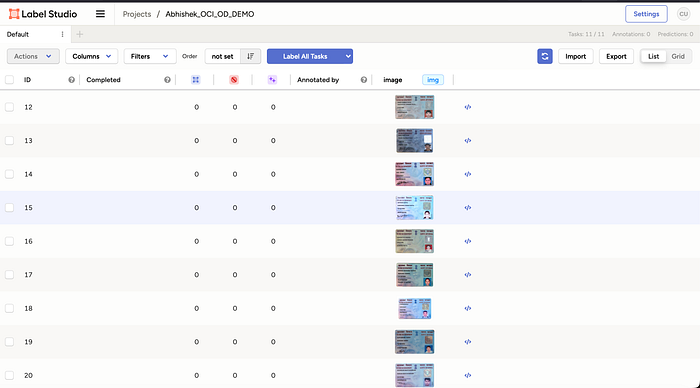Screen dimensions: 700x388
Task: Show task source code for row 15
Action: pyautogui.click(x=468, y=208)
